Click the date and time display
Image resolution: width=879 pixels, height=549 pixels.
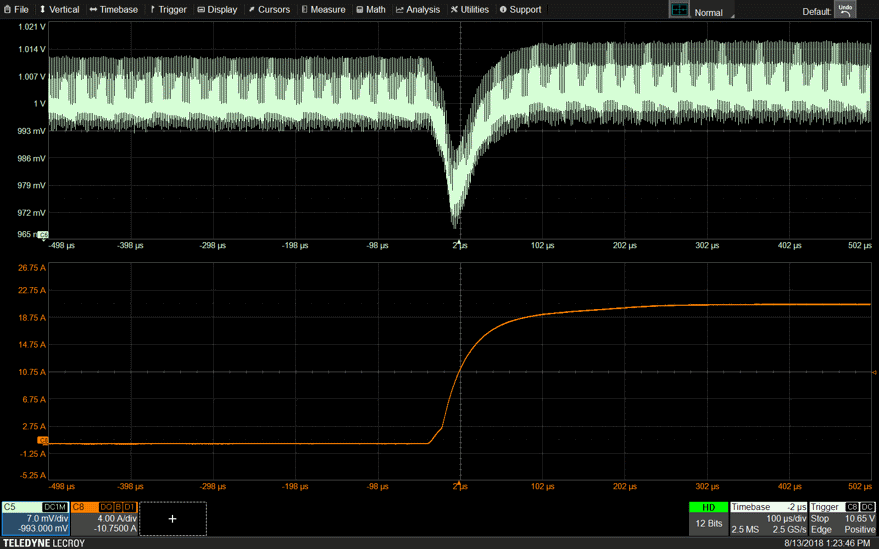(827, 543)
